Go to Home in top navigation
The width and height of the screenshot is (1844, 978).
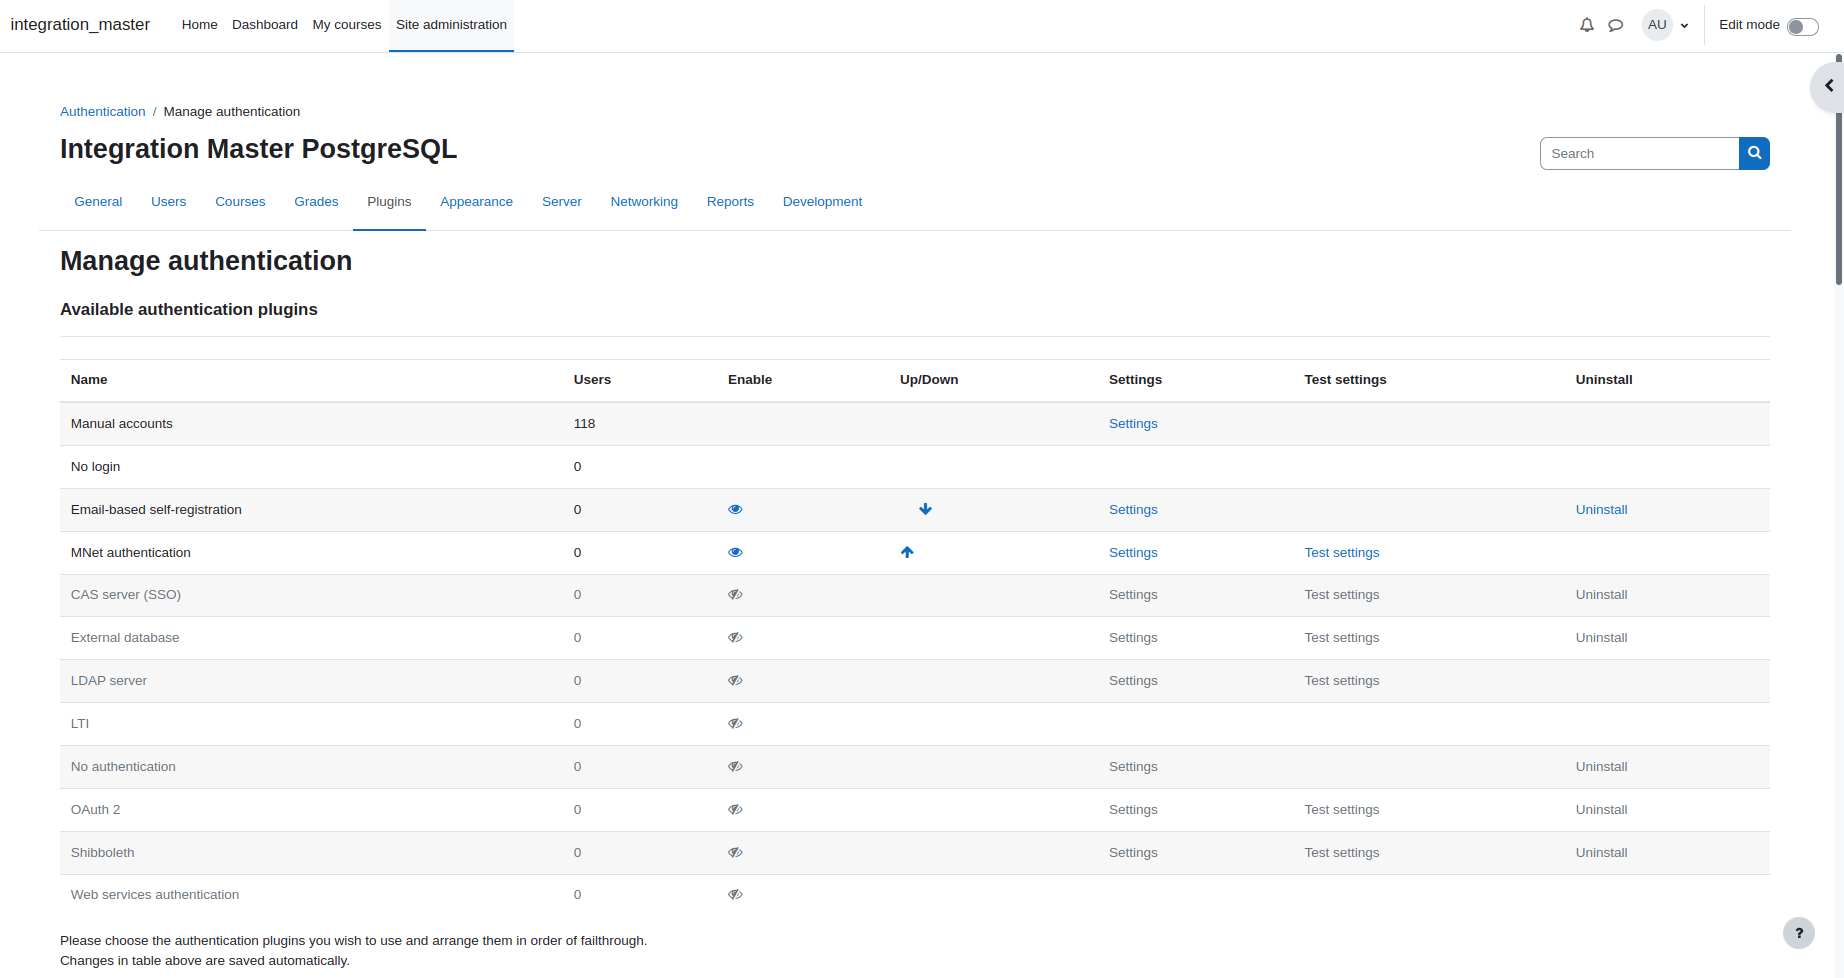(x=199, y=25)
